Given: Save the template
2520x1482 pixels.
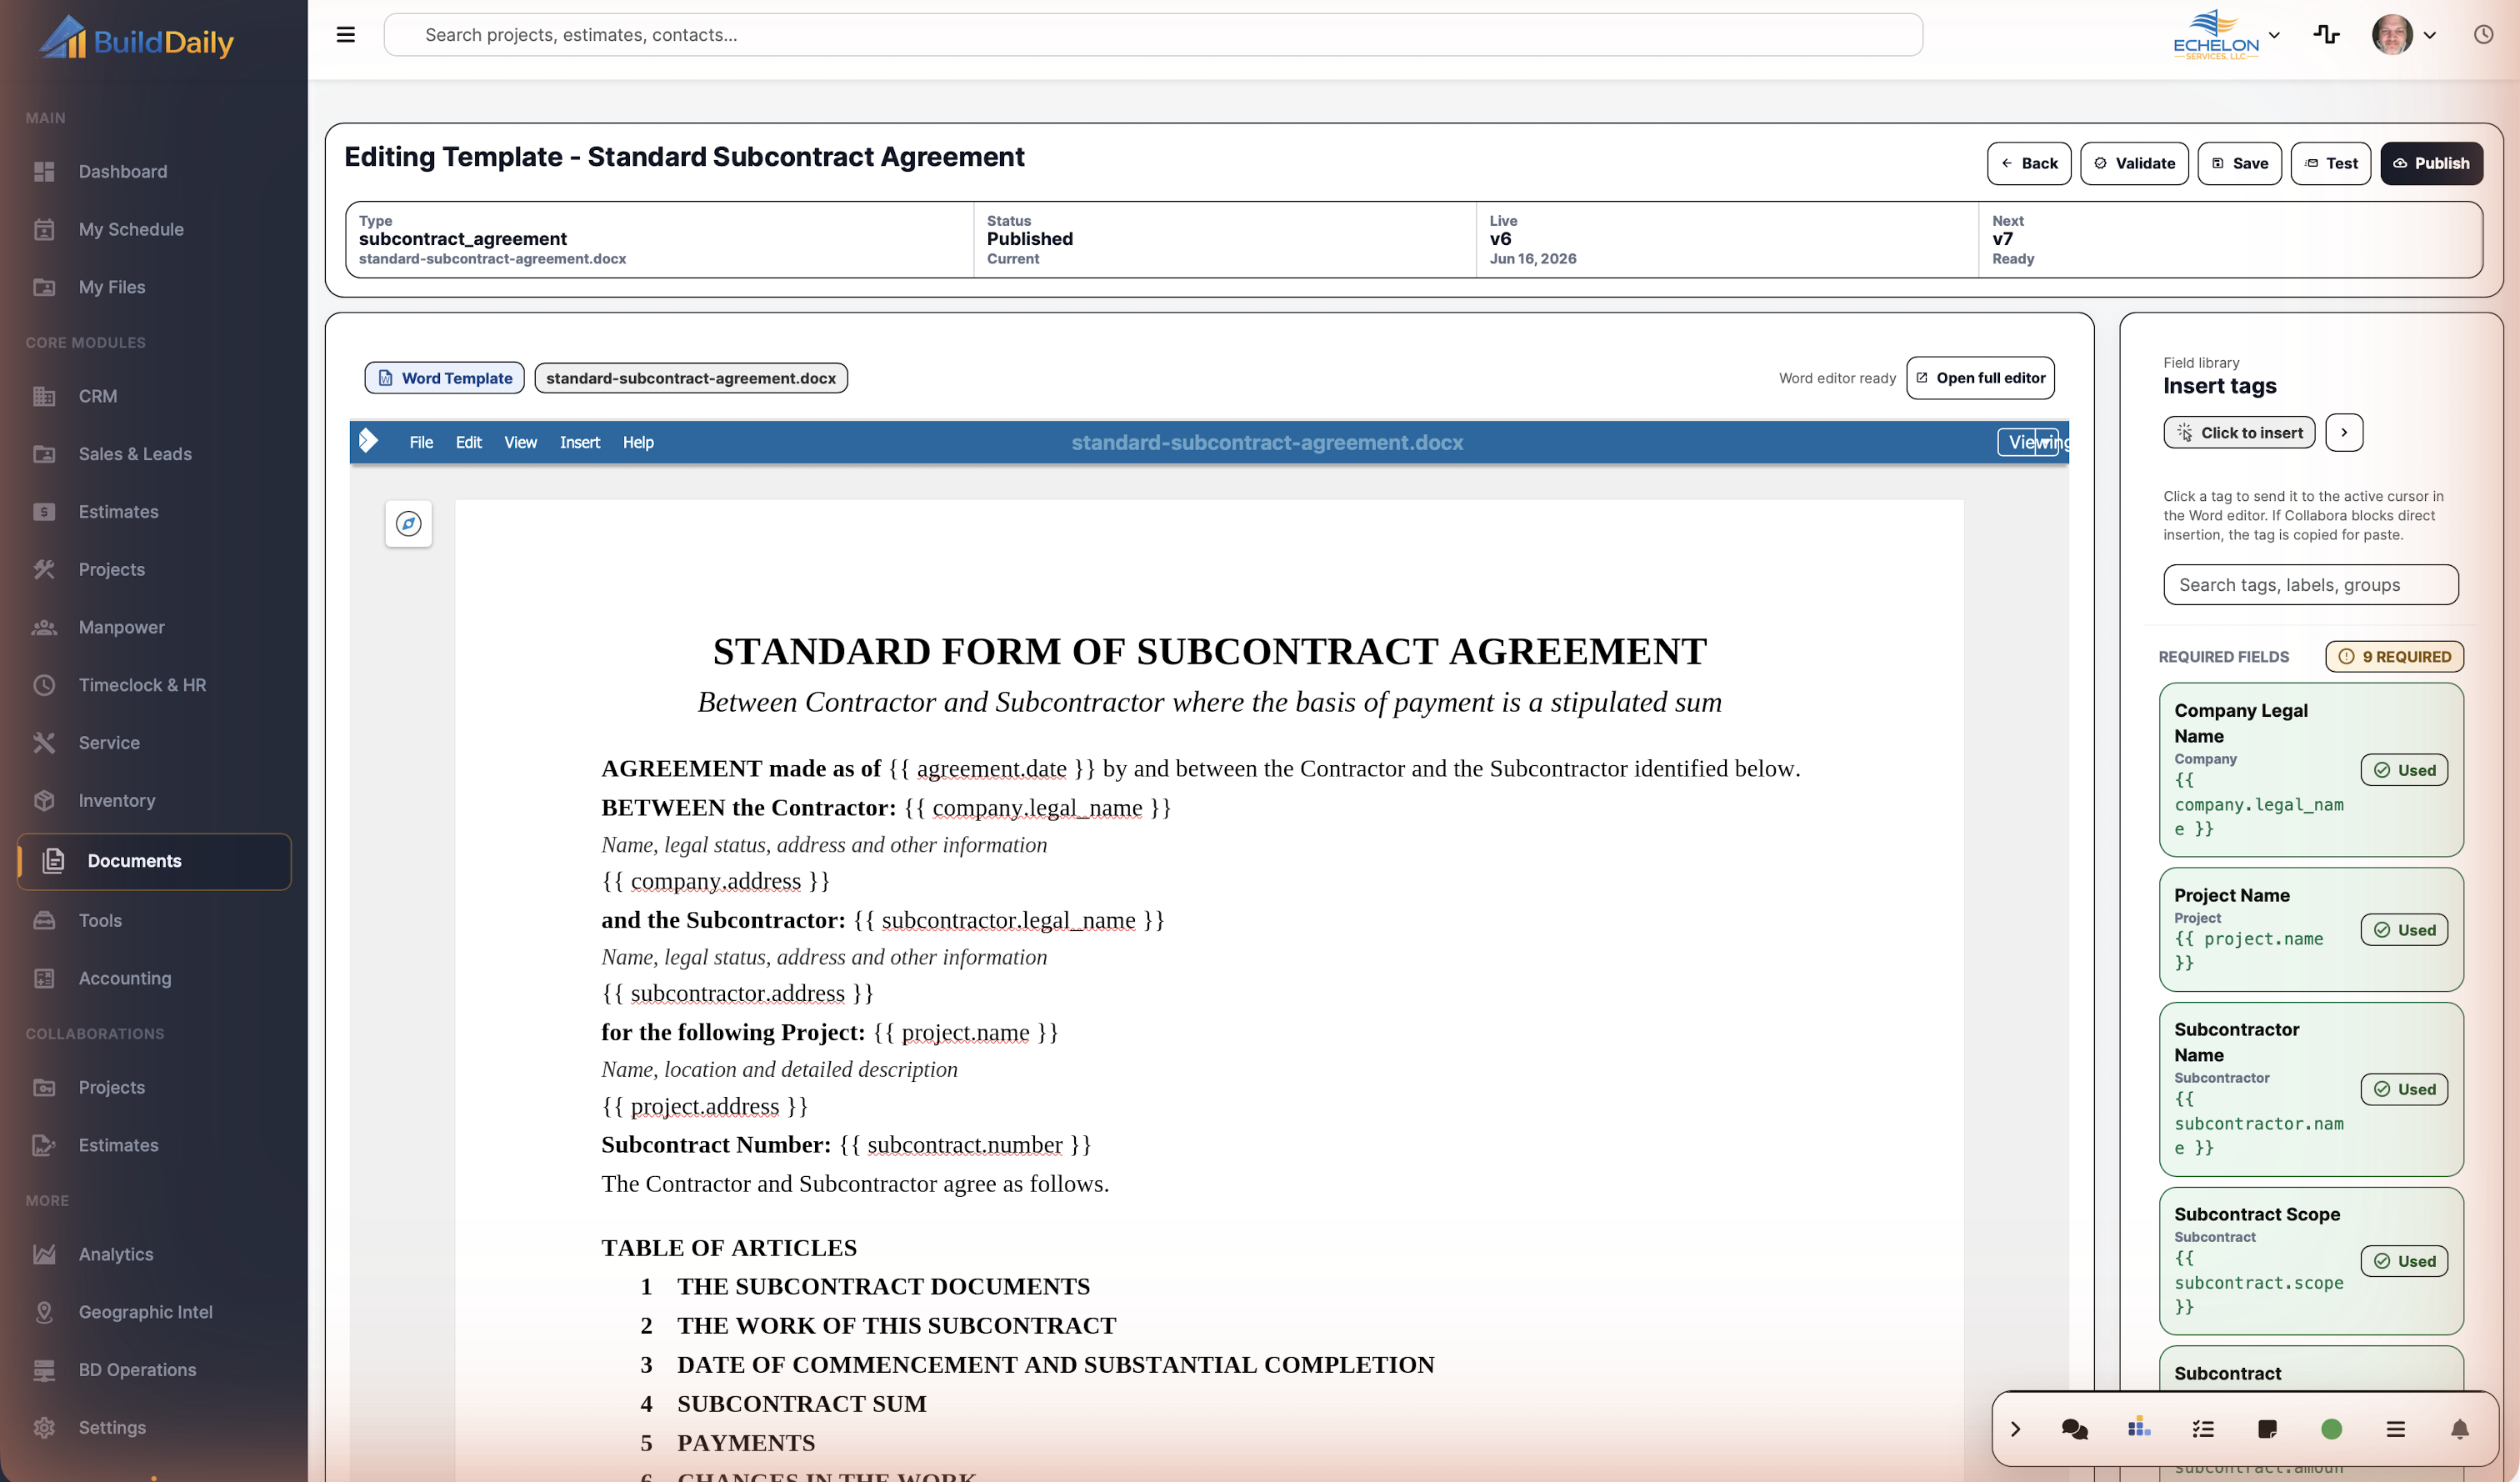Looking at the screenshot, I should 2239,163.
